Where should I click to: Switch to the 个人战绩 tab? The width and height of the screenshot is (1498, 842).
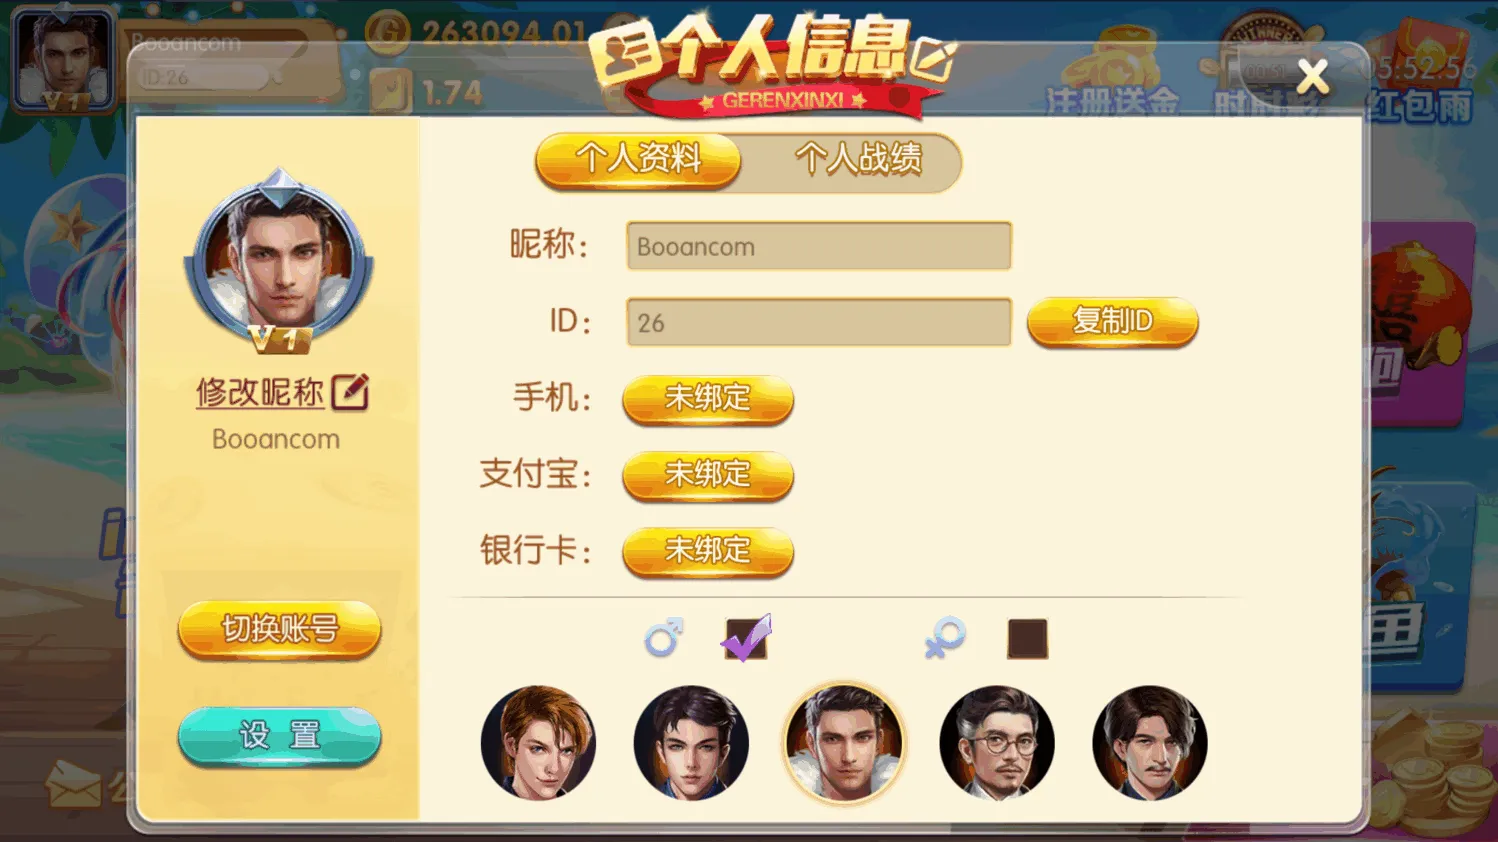click(858, 159)
